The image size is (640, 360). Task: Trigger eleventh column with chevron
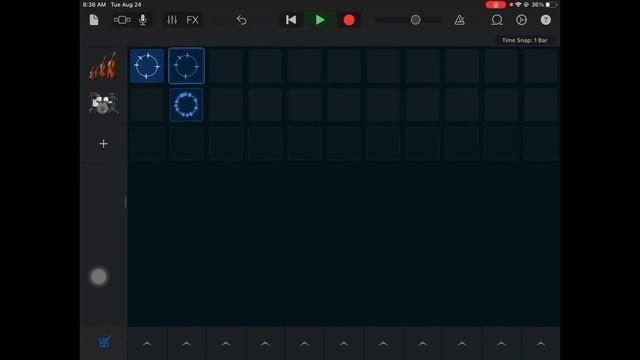(x=540, y=344)
